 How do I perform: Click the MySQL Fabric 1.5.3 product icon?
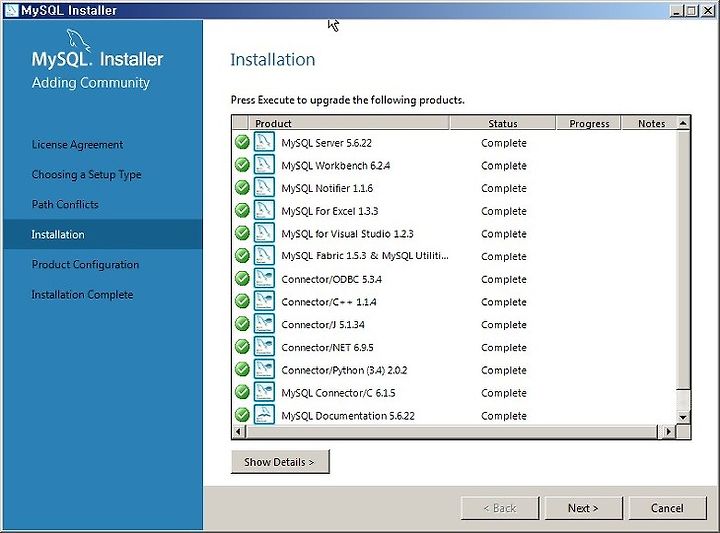click(264, 255)
